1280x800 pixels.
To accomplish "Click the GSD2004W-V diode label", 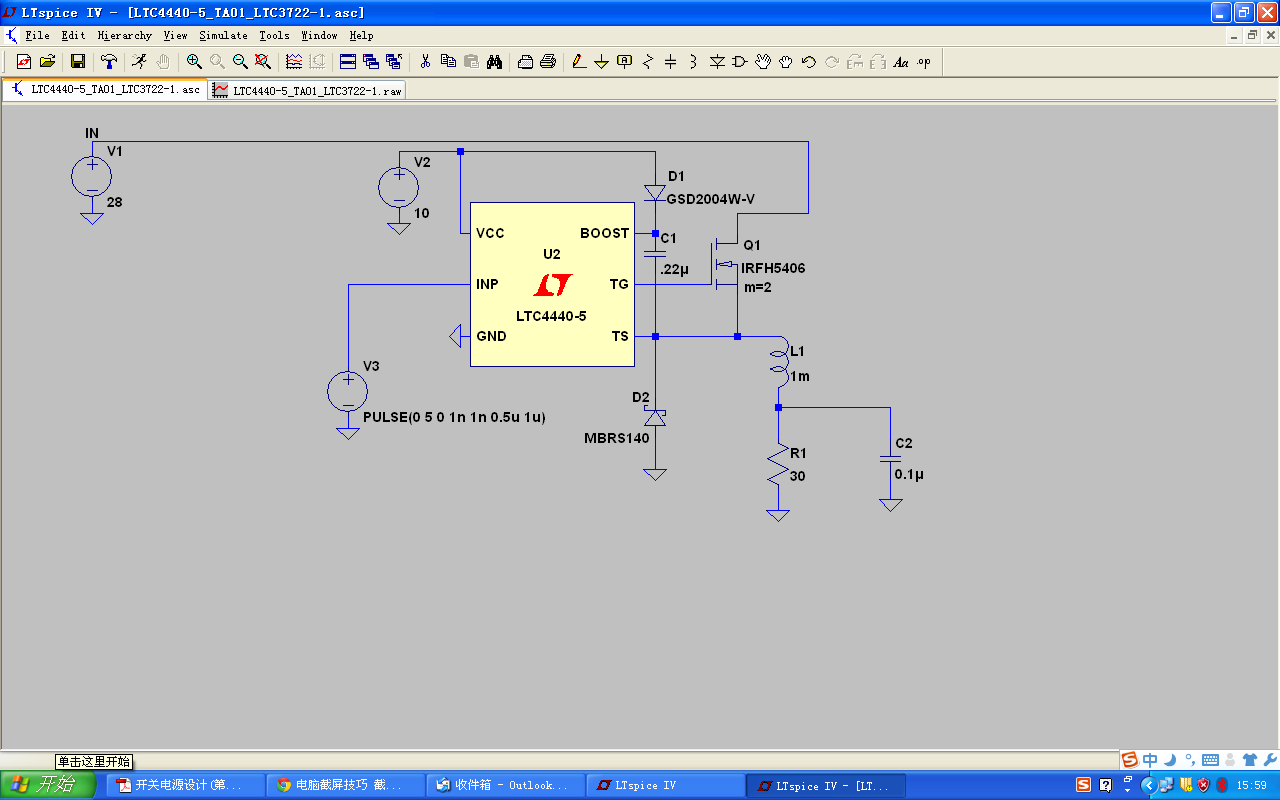I will point(711,199).
